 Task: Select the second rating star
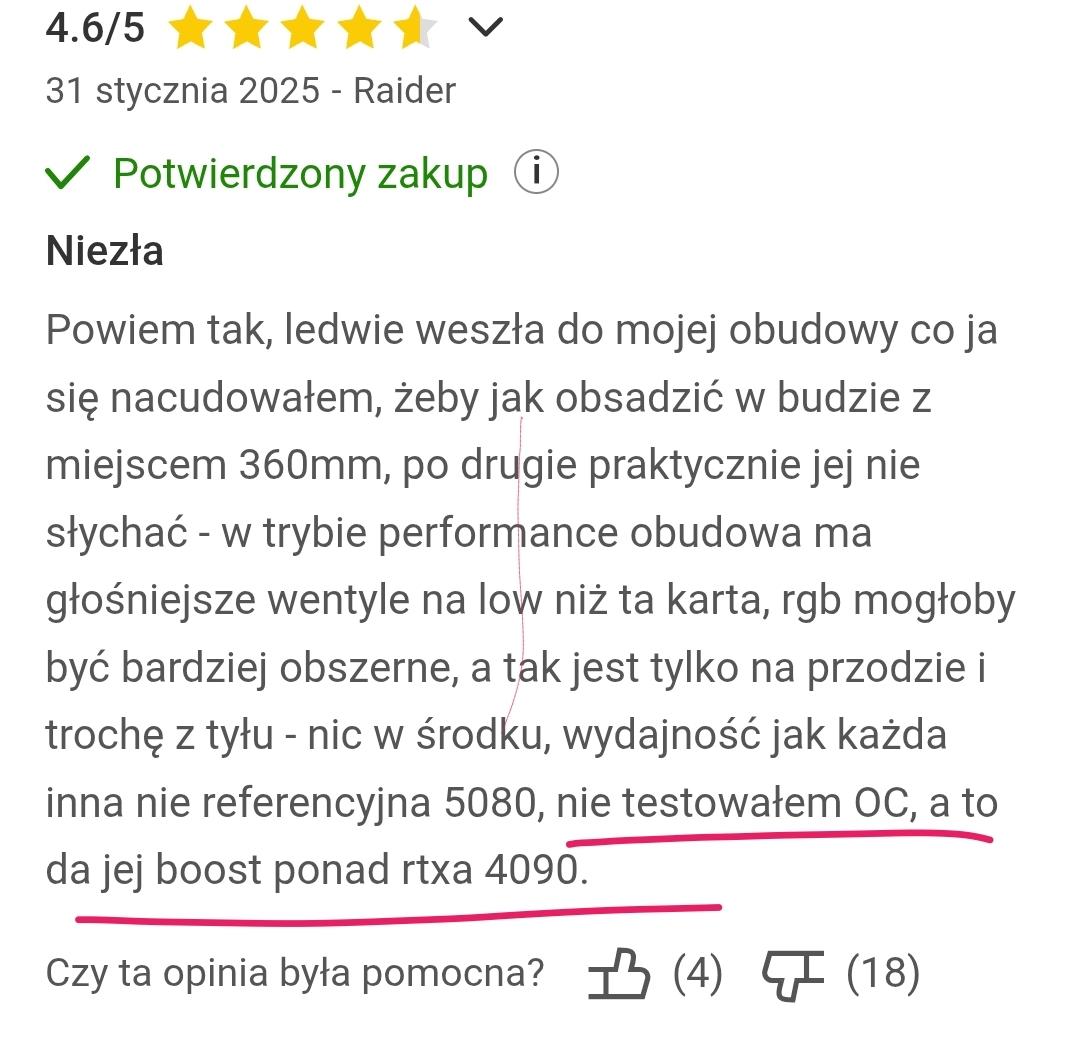[244, 28]
